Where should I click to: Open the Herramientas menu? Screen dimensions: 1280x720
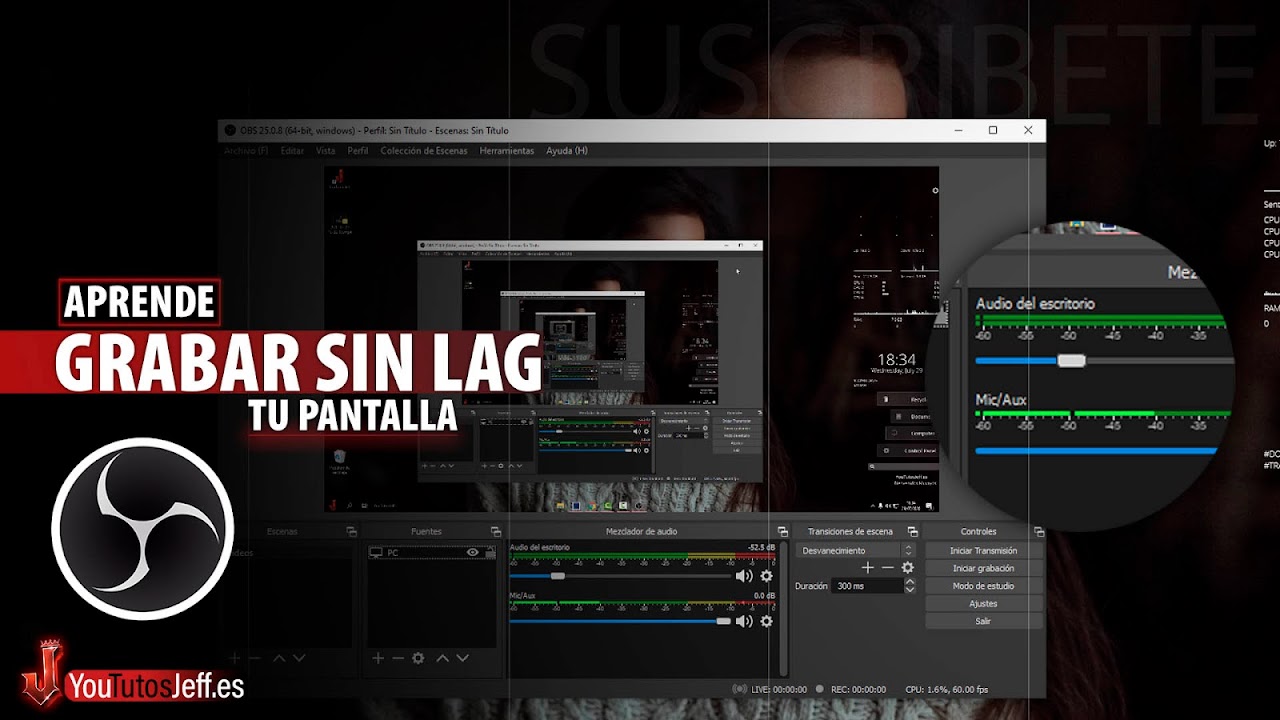pyautogui.click(x=507, y=151)
